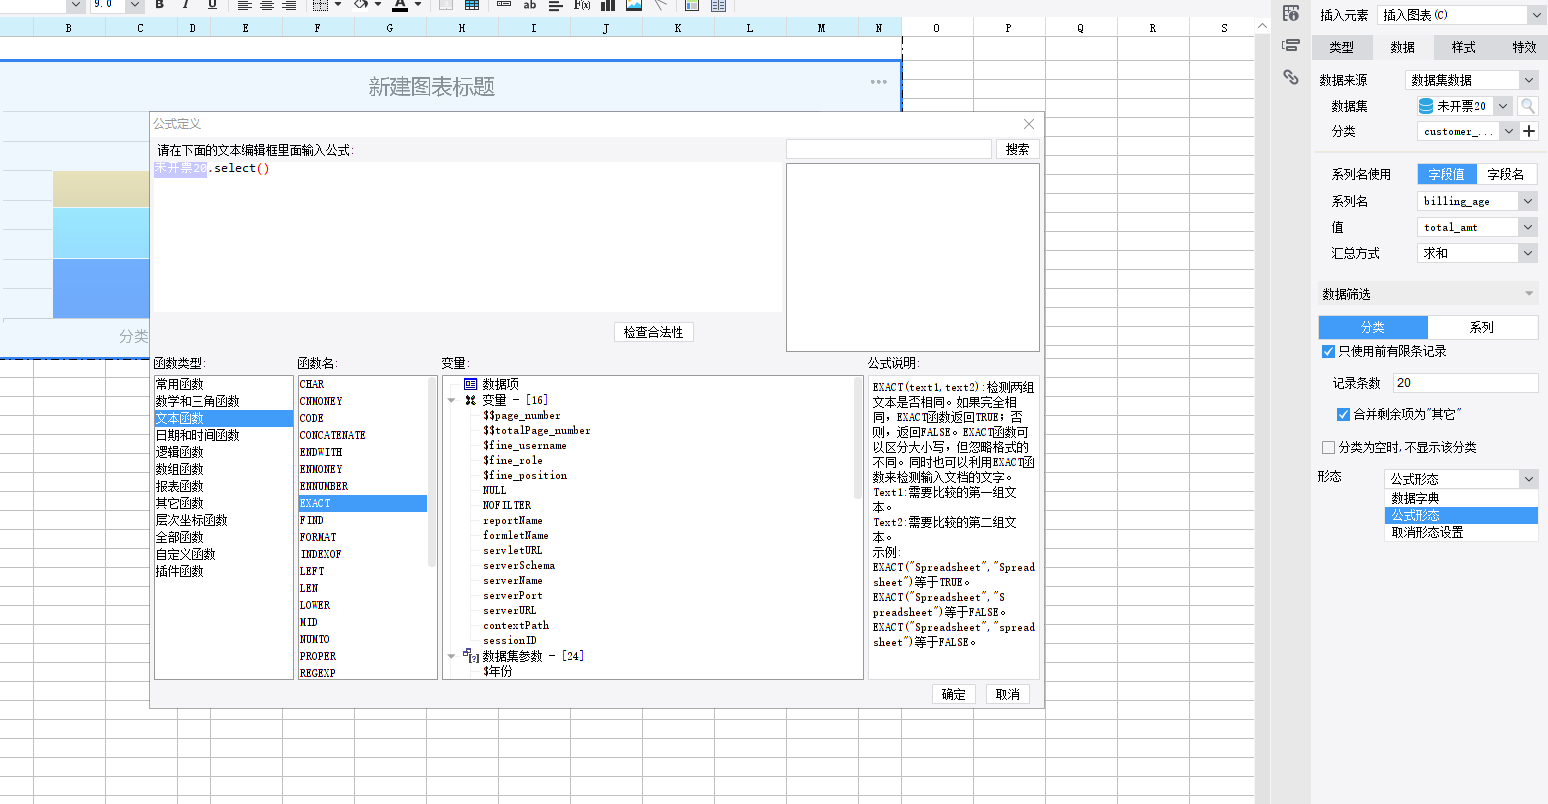Viewport: 1548px width, 804px height.
Task: Confirm the formula with 确定
Action: point(954,694)
